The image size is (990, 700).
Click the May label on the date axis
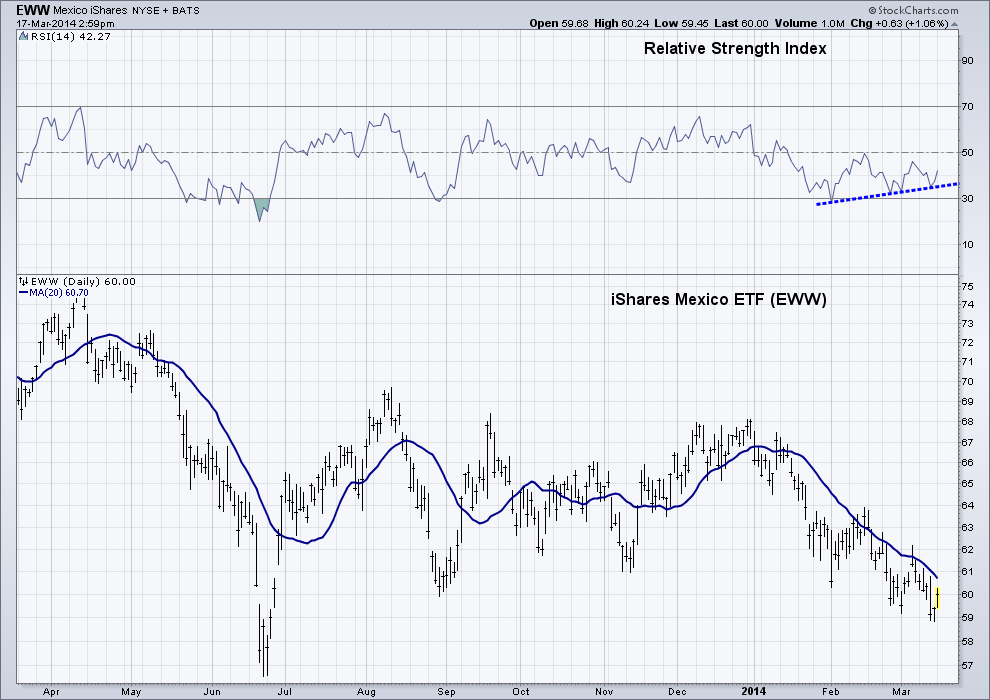(131, 692)
